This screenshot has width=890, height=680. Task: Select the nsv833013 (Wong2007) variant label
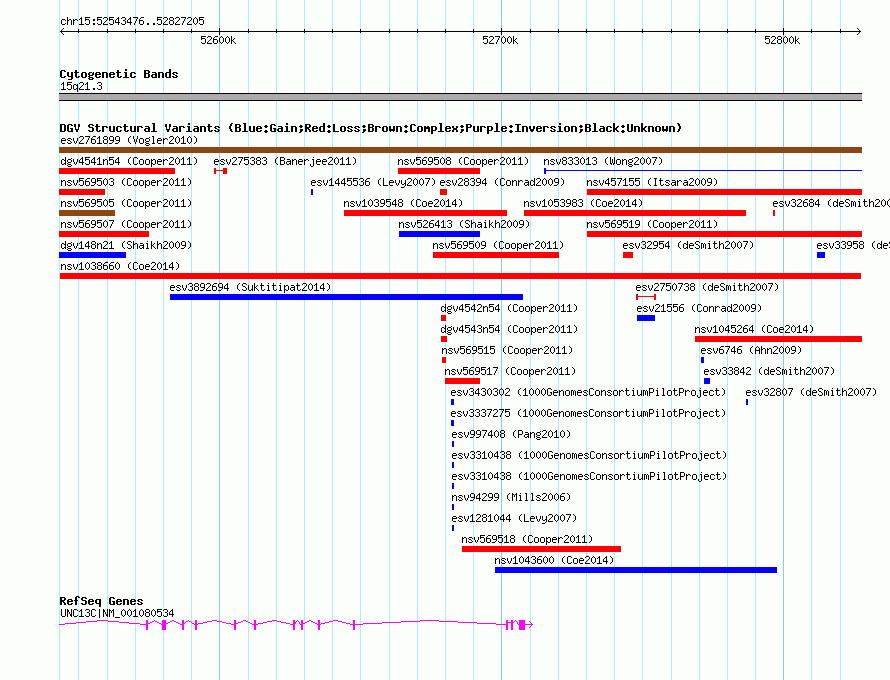tap(603, 161)
